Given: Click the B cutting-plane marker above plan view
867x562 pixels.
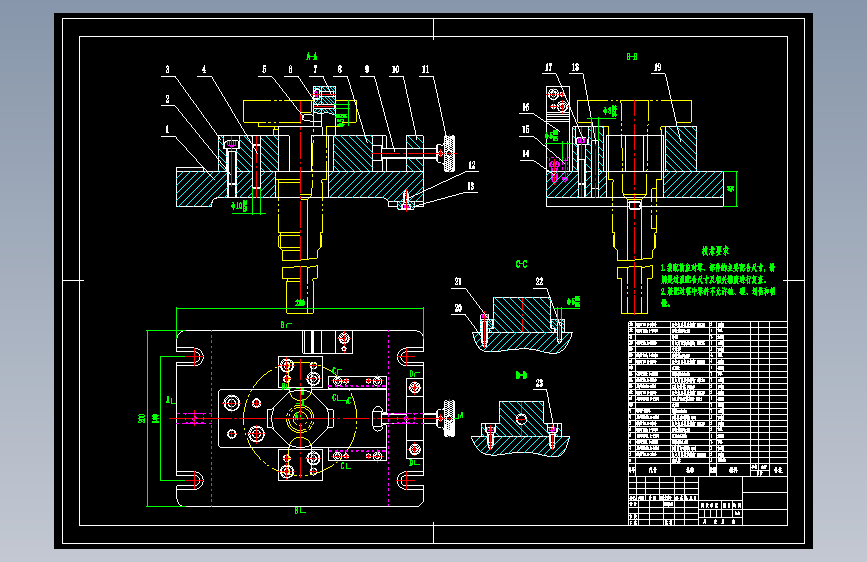Looking at the screenshot, I should point(285,325).
